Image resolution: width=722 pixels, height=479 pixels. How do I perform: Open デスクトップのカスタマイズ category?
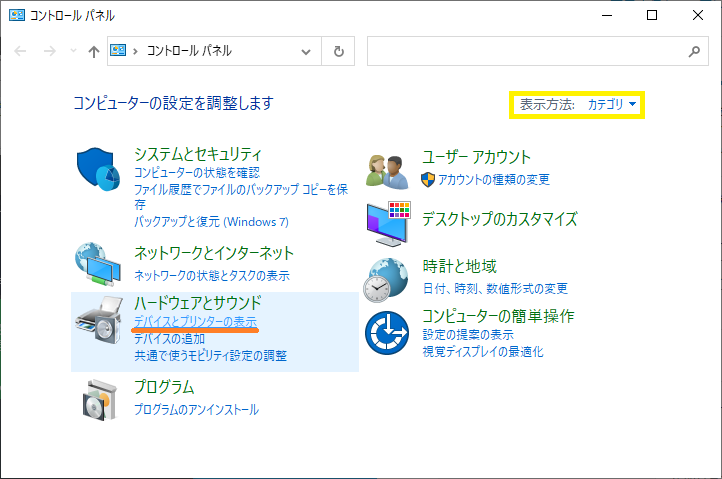(x=500, y=219)
